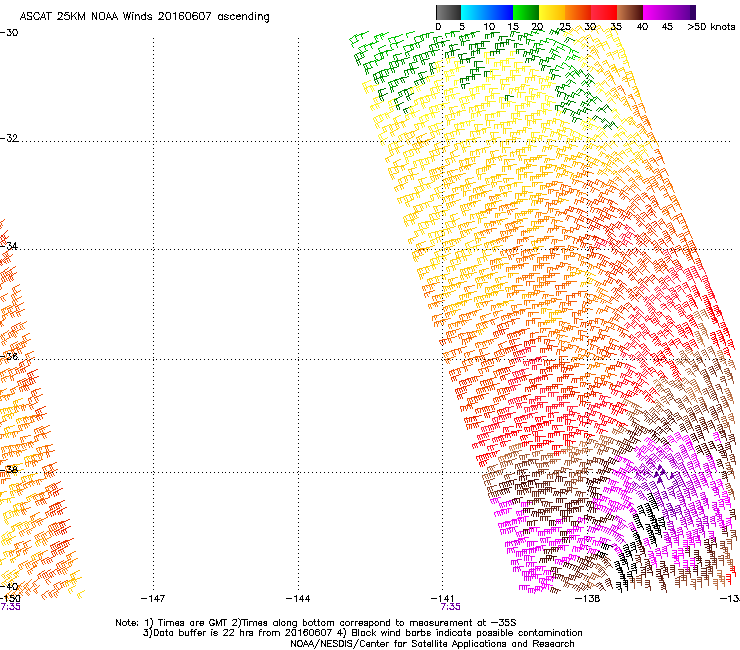Click the gray 0-5 knot legend color segment

coord(448,12)
